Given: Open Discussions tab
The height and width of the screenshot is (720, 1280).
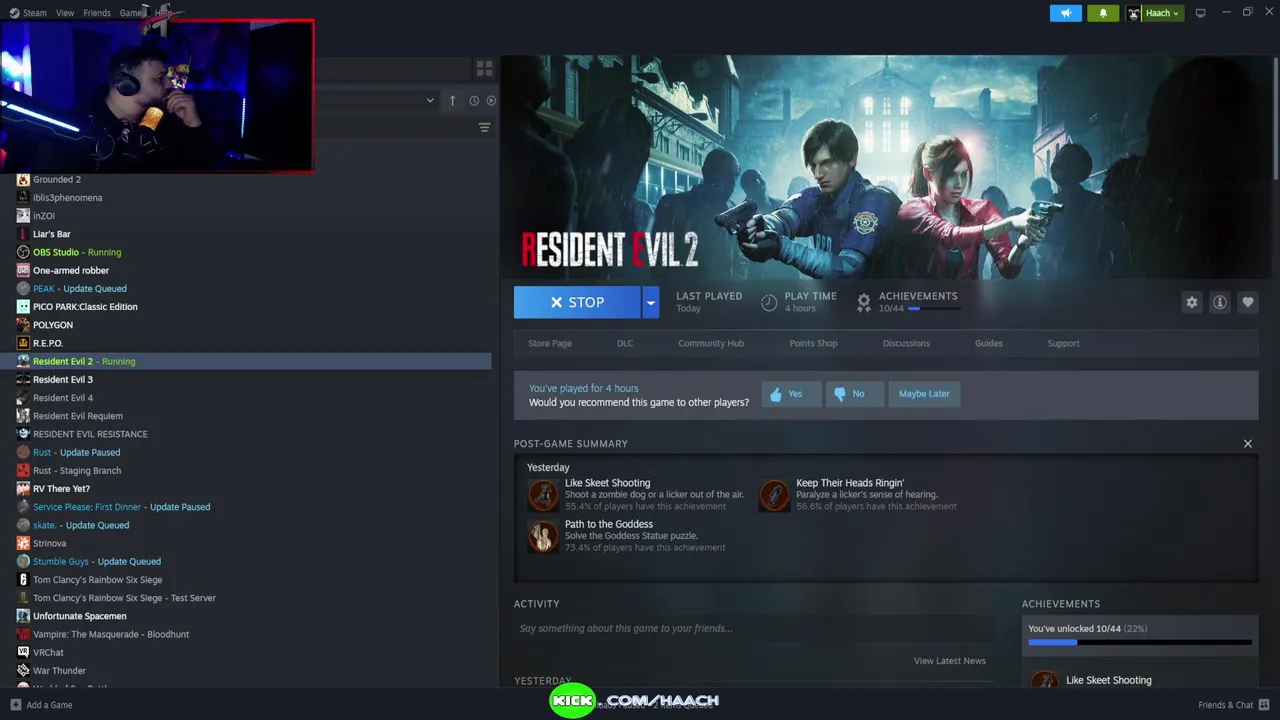Looking at the screenshot, I should click(906, 343).
